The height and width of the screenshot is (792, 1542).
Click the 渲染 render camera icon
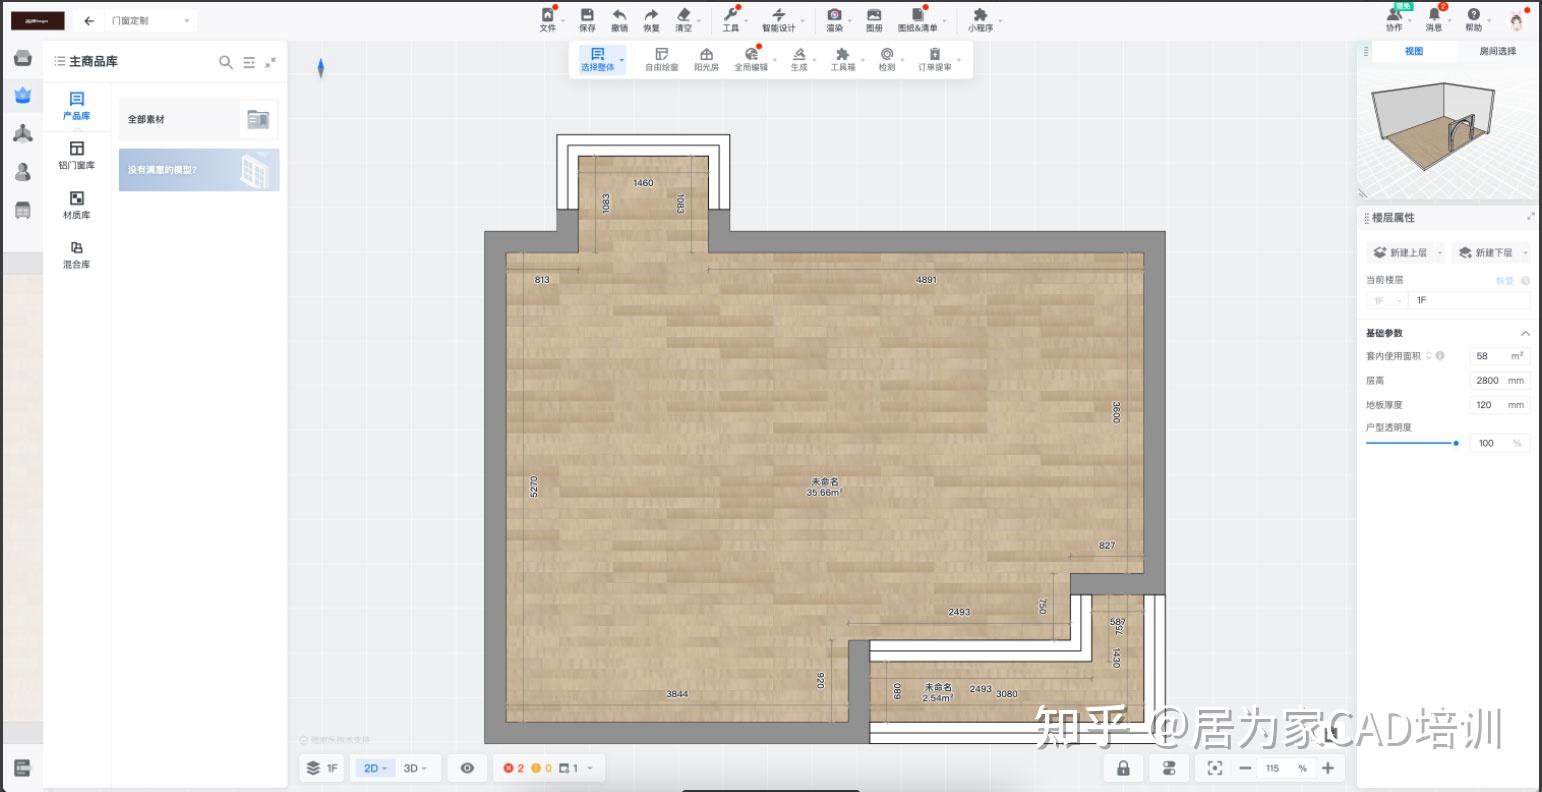[834, 15]
